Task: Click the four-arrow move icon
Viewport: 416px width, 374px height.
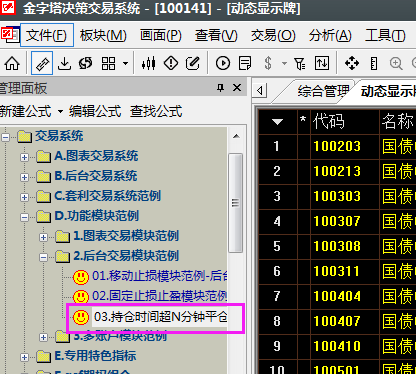Action: 352,63
